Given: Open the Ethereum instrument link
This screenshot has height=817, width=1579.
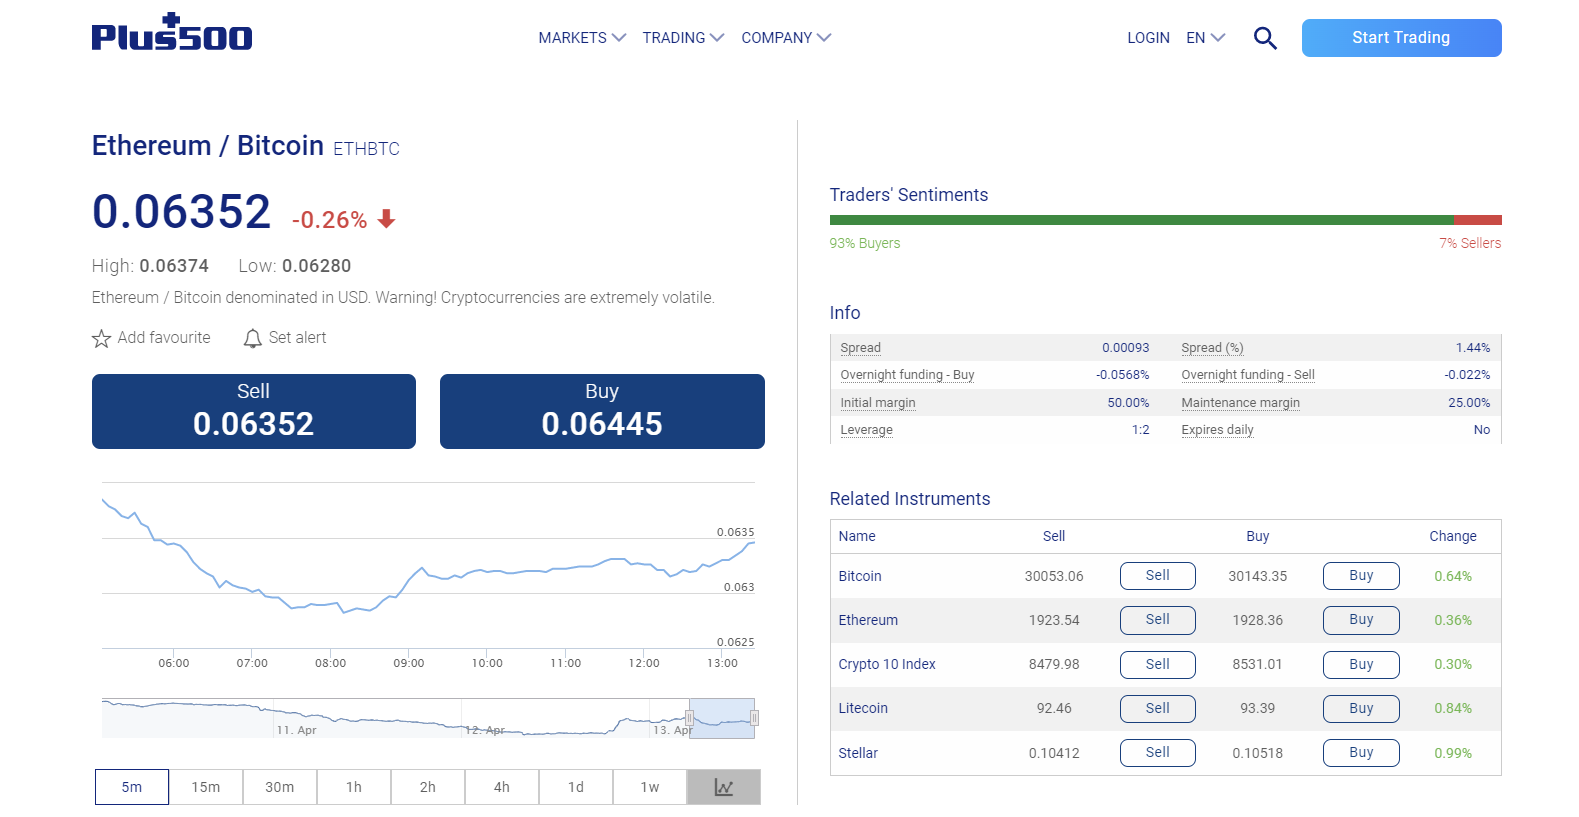Looking at the screenshot, I should tap(868, 620).
